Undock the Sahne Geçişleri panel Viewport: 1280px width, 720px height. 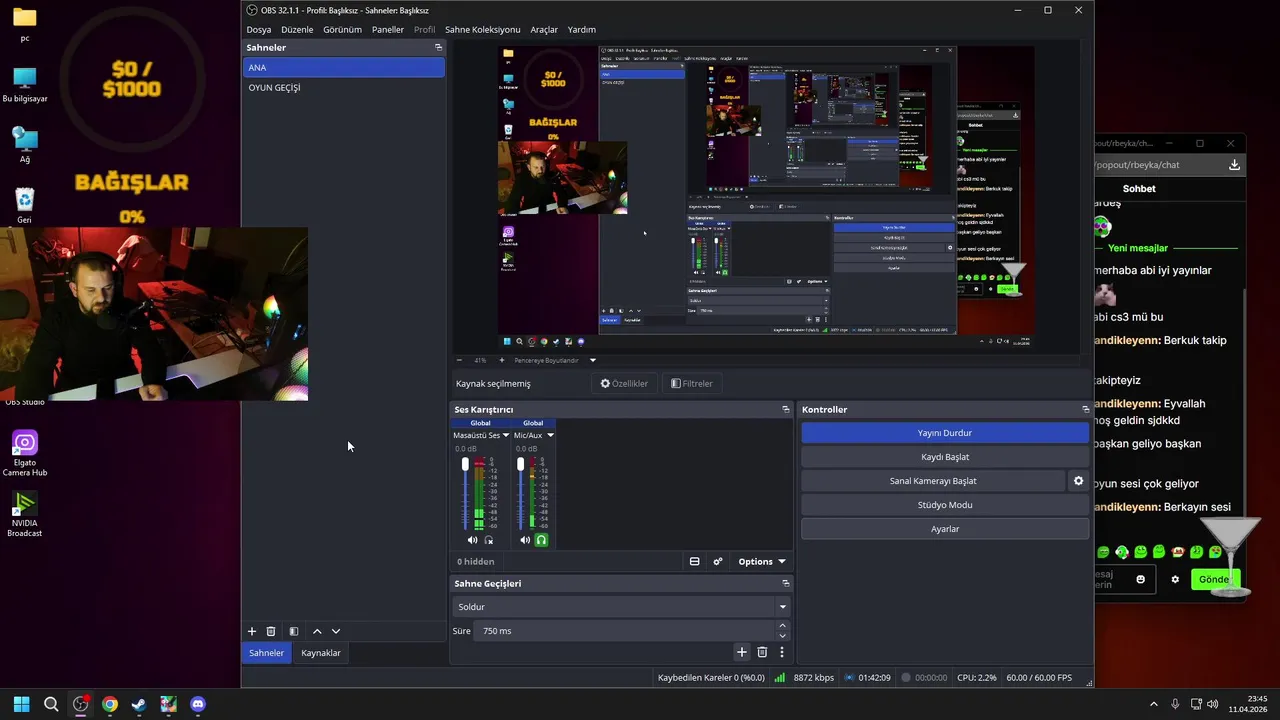point(786,583)
